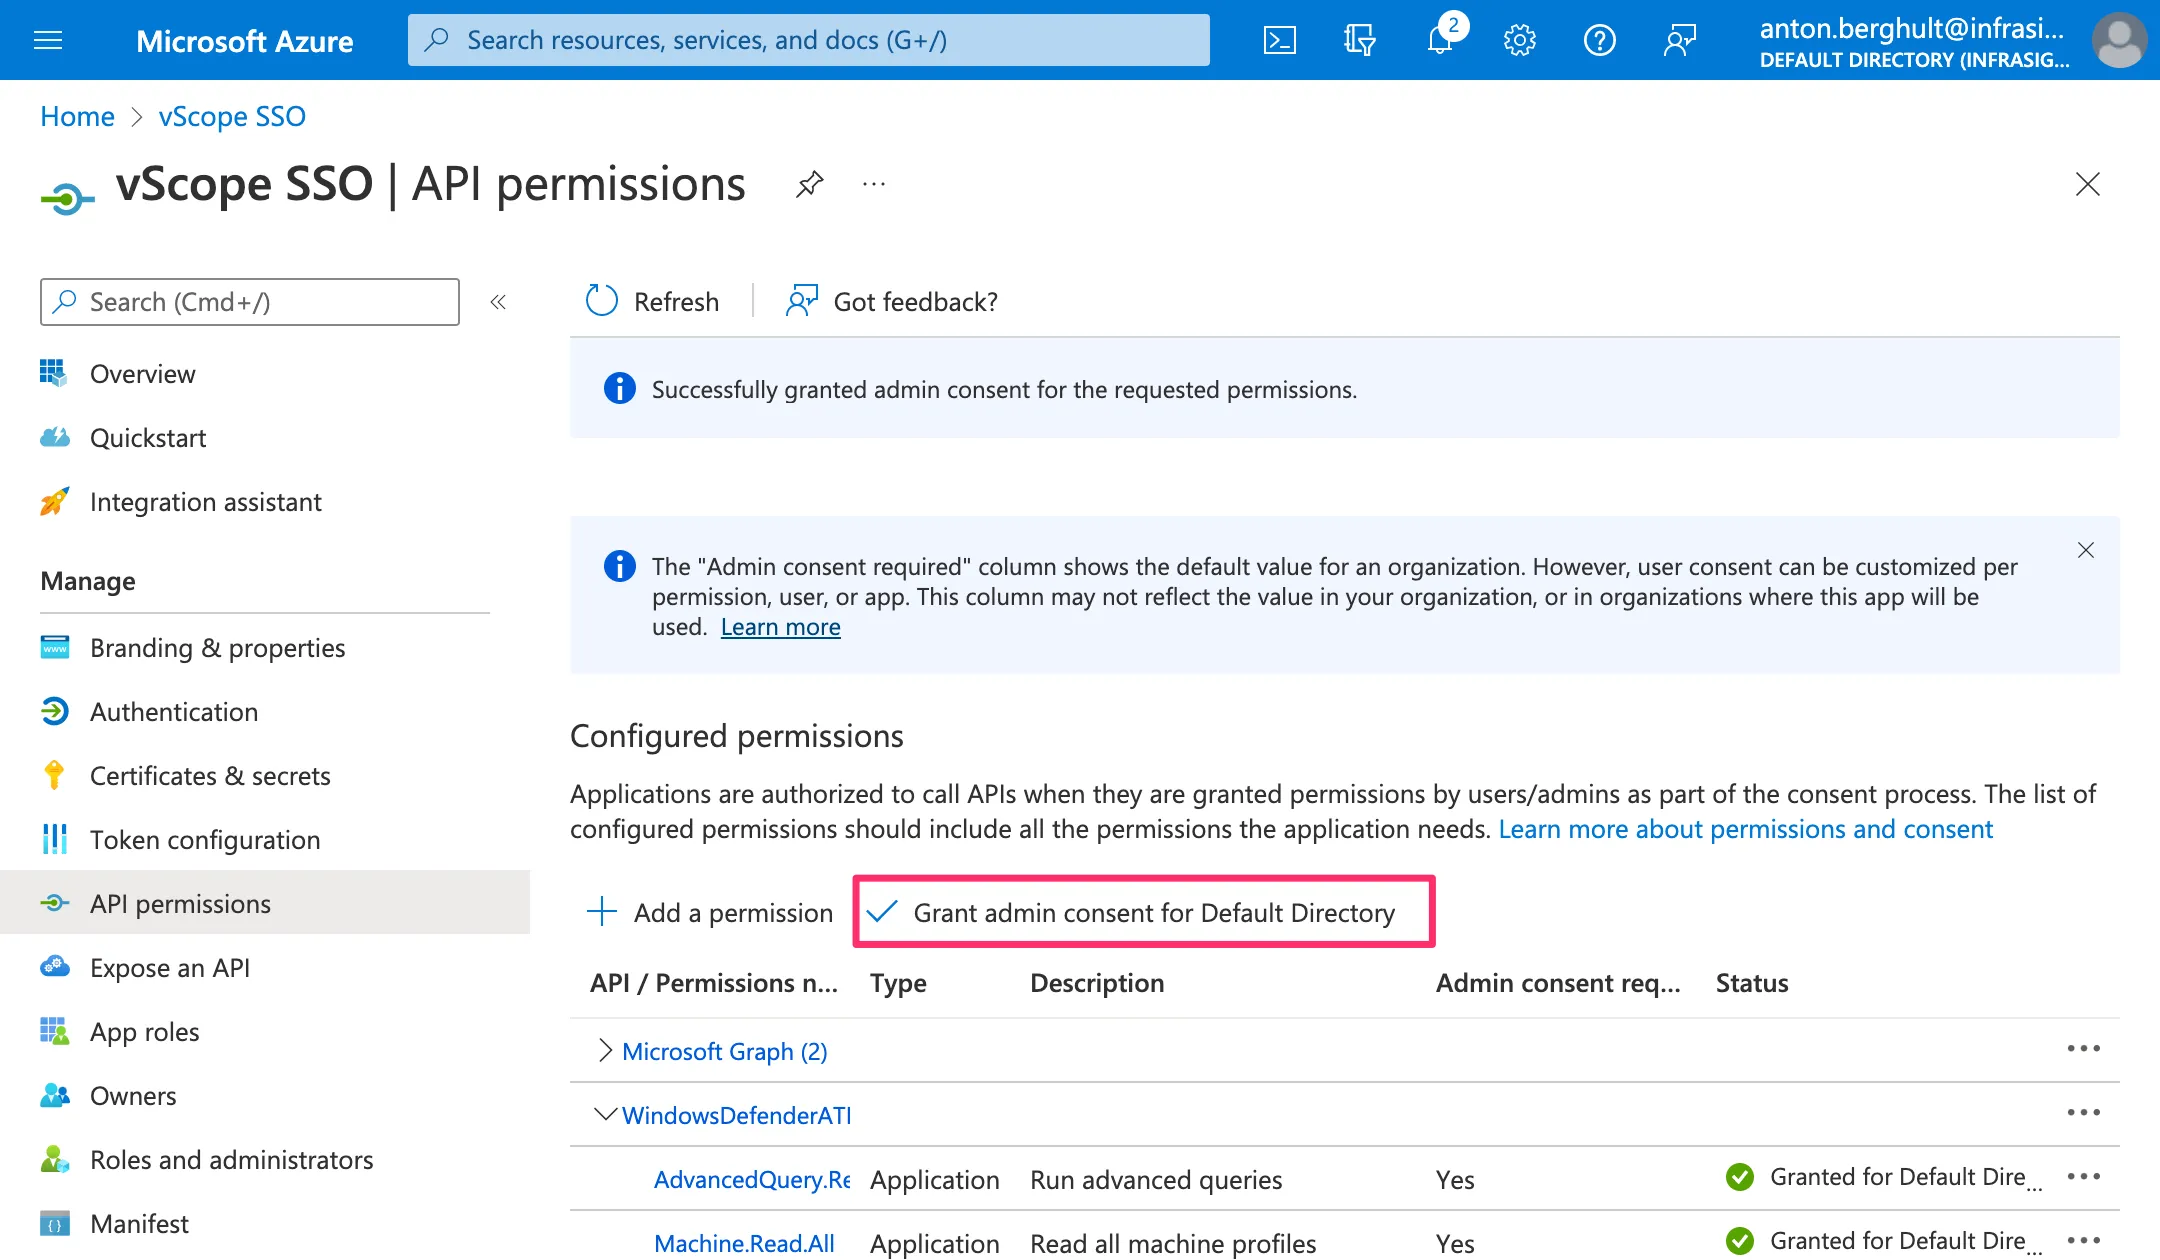Open more options for Machine.Read.All row
Viewport: 2160px width, 1260px height.
(x=2084, y=1240)
